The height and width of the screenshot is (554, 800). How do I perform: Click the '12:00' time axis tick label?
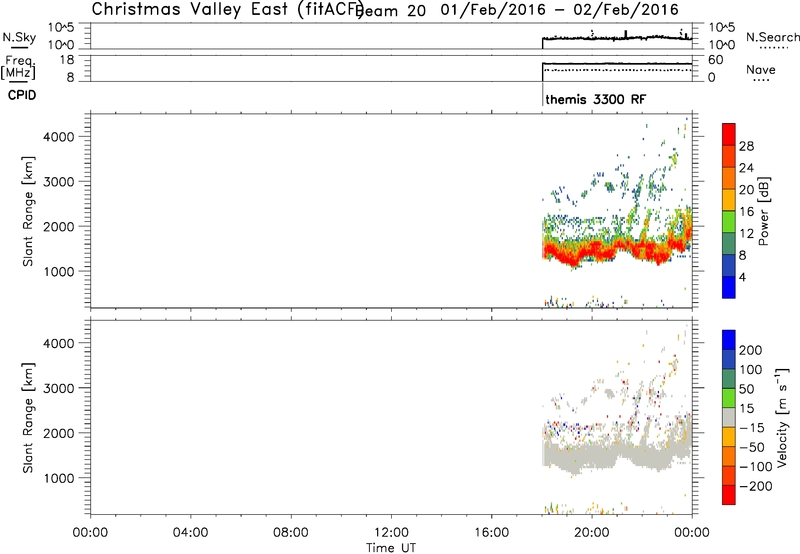(x=391, y=532)
